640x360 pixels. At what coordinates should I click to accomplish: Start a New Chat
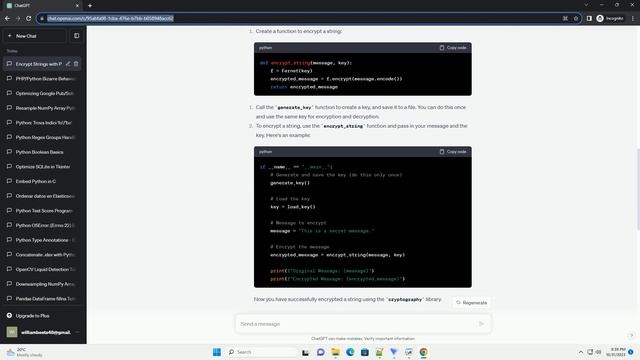point(34,36)
